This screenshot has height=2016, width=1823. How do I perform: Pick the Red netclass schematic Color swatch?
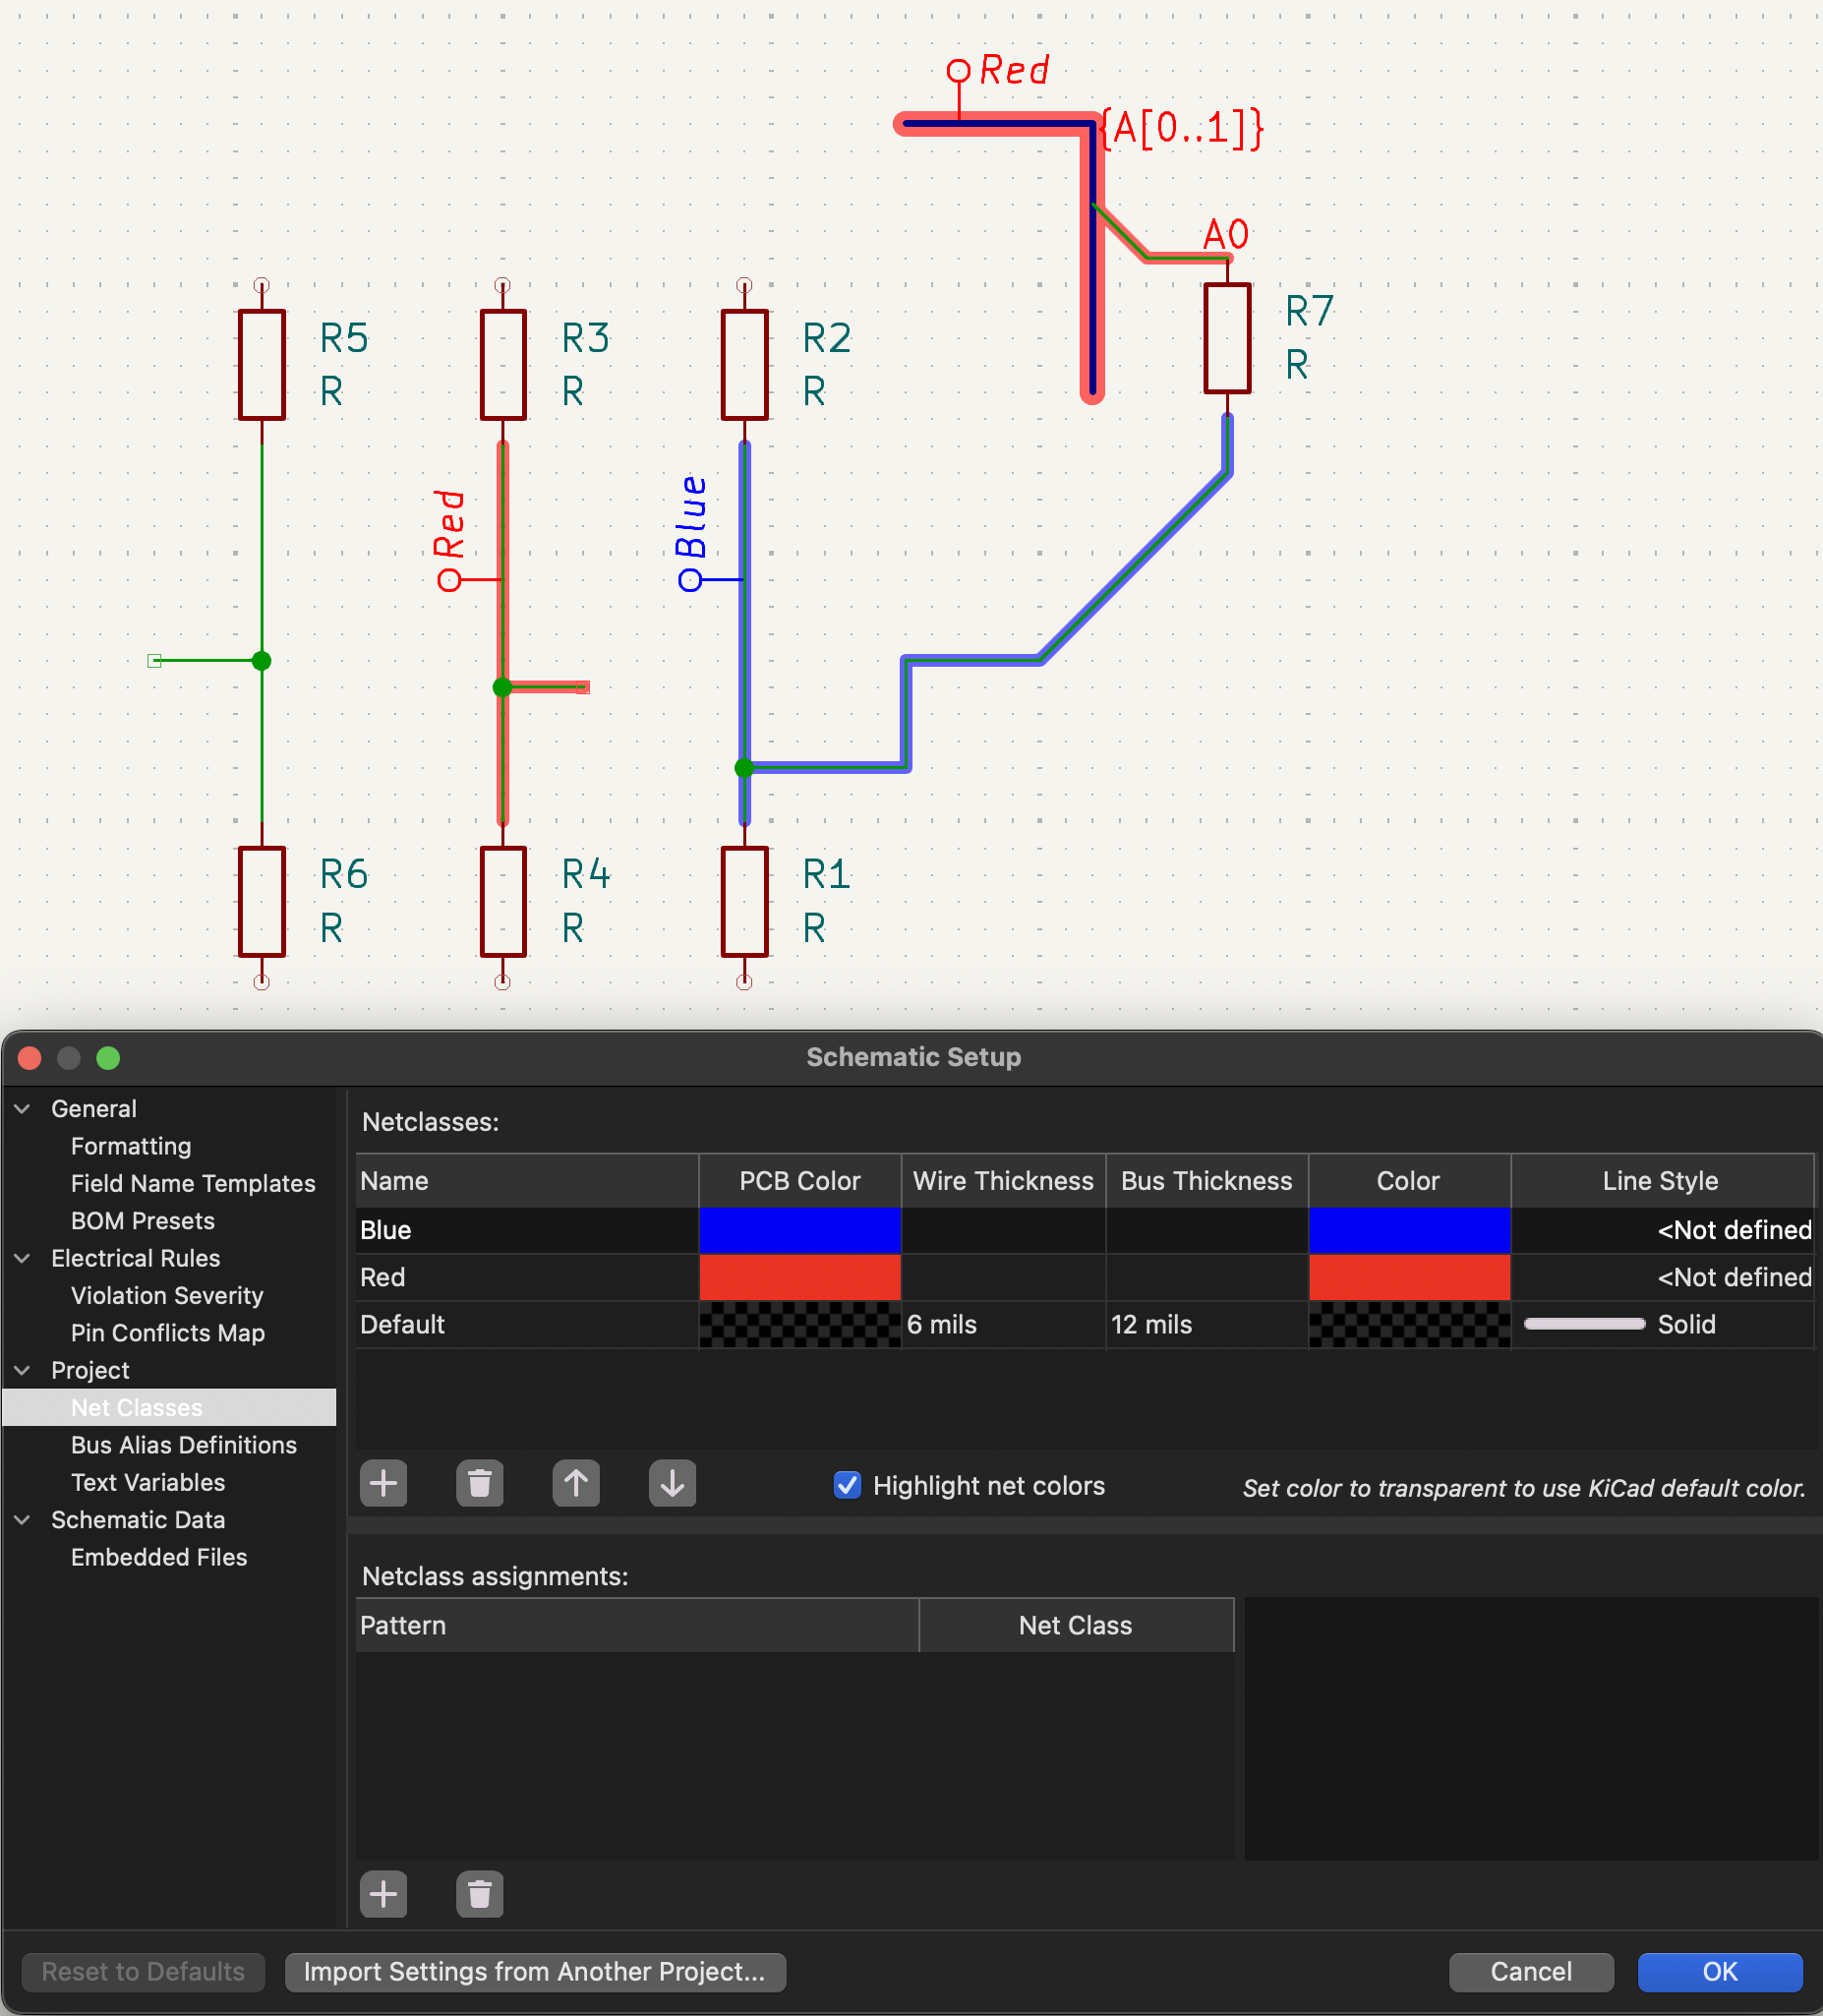pyautogui.click(x=1408, y=1277)
